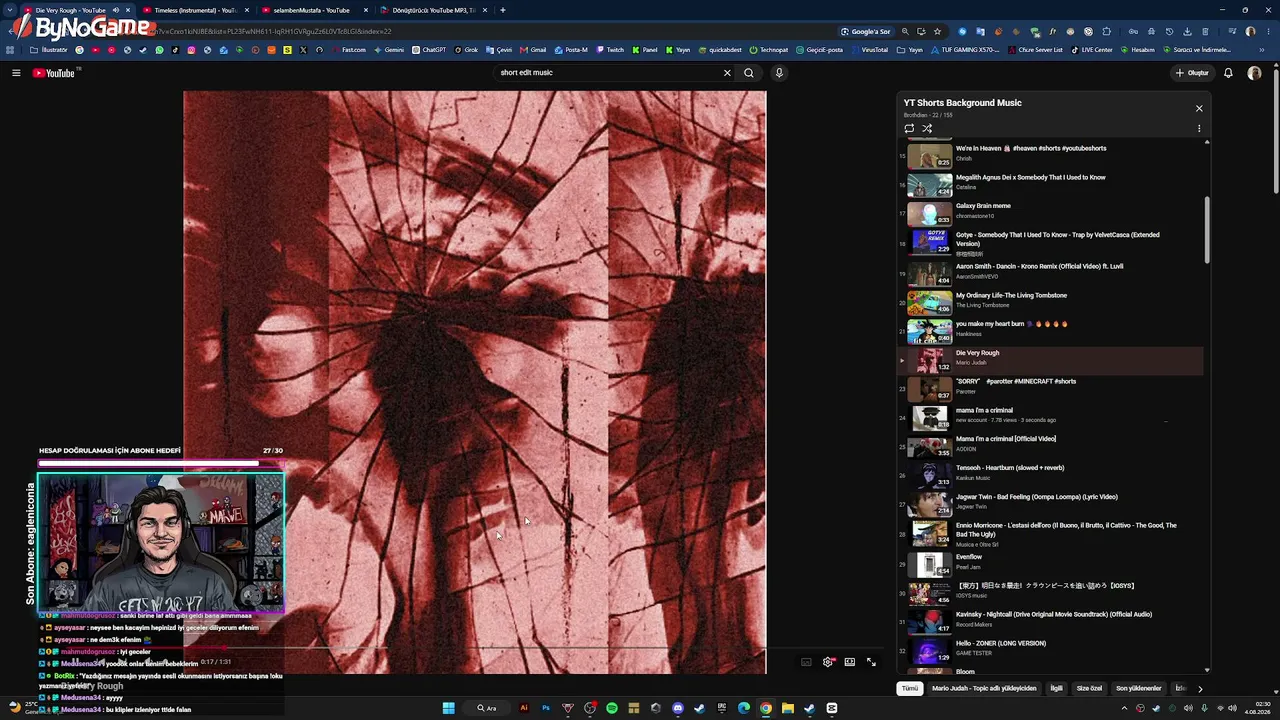Open YouTube notifications bell

[x=1228, y=73]
